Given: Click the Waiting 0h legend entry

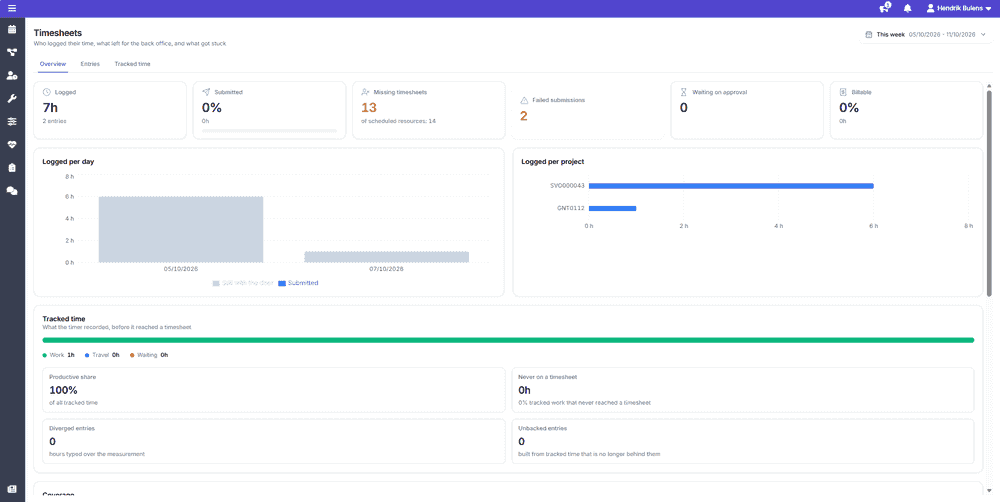Looking at the screenshot, I should (149, 355).
